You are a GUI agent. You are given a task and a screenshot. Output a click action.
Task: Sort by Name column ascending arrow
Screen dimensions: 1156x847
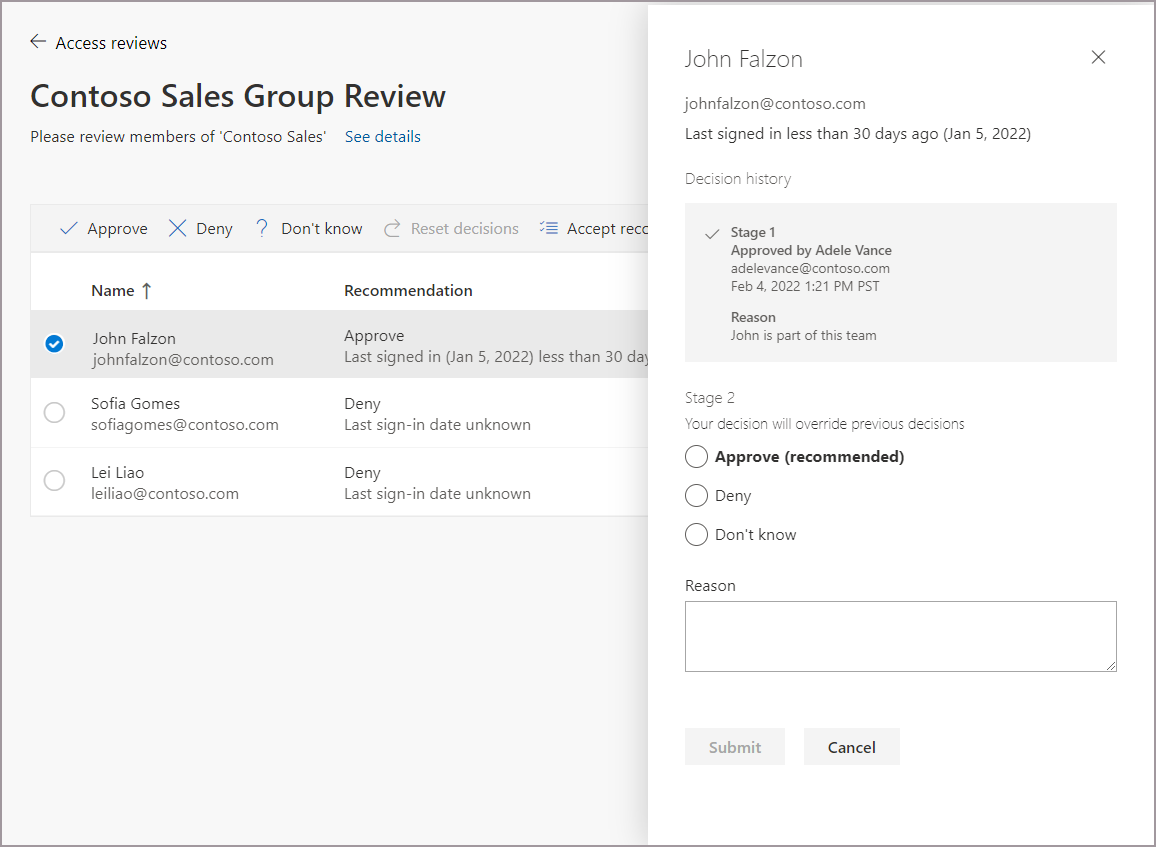[146, 291]
